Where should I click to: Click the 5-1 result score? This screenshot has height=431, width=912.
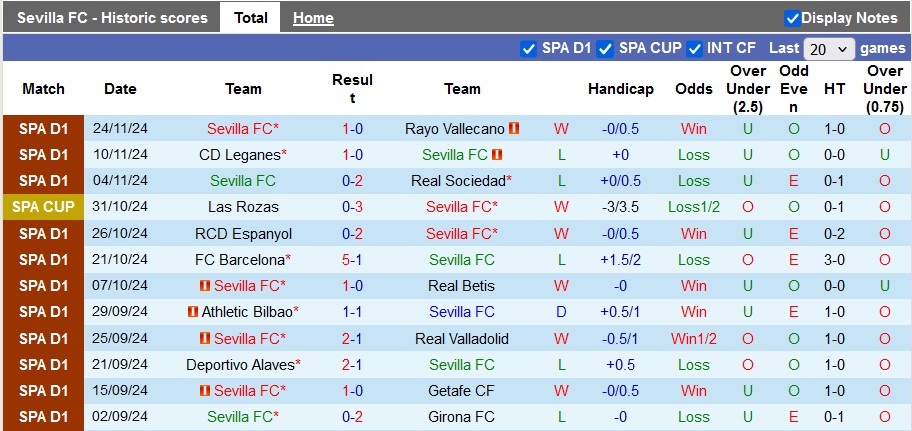click(x=352, y=259)
